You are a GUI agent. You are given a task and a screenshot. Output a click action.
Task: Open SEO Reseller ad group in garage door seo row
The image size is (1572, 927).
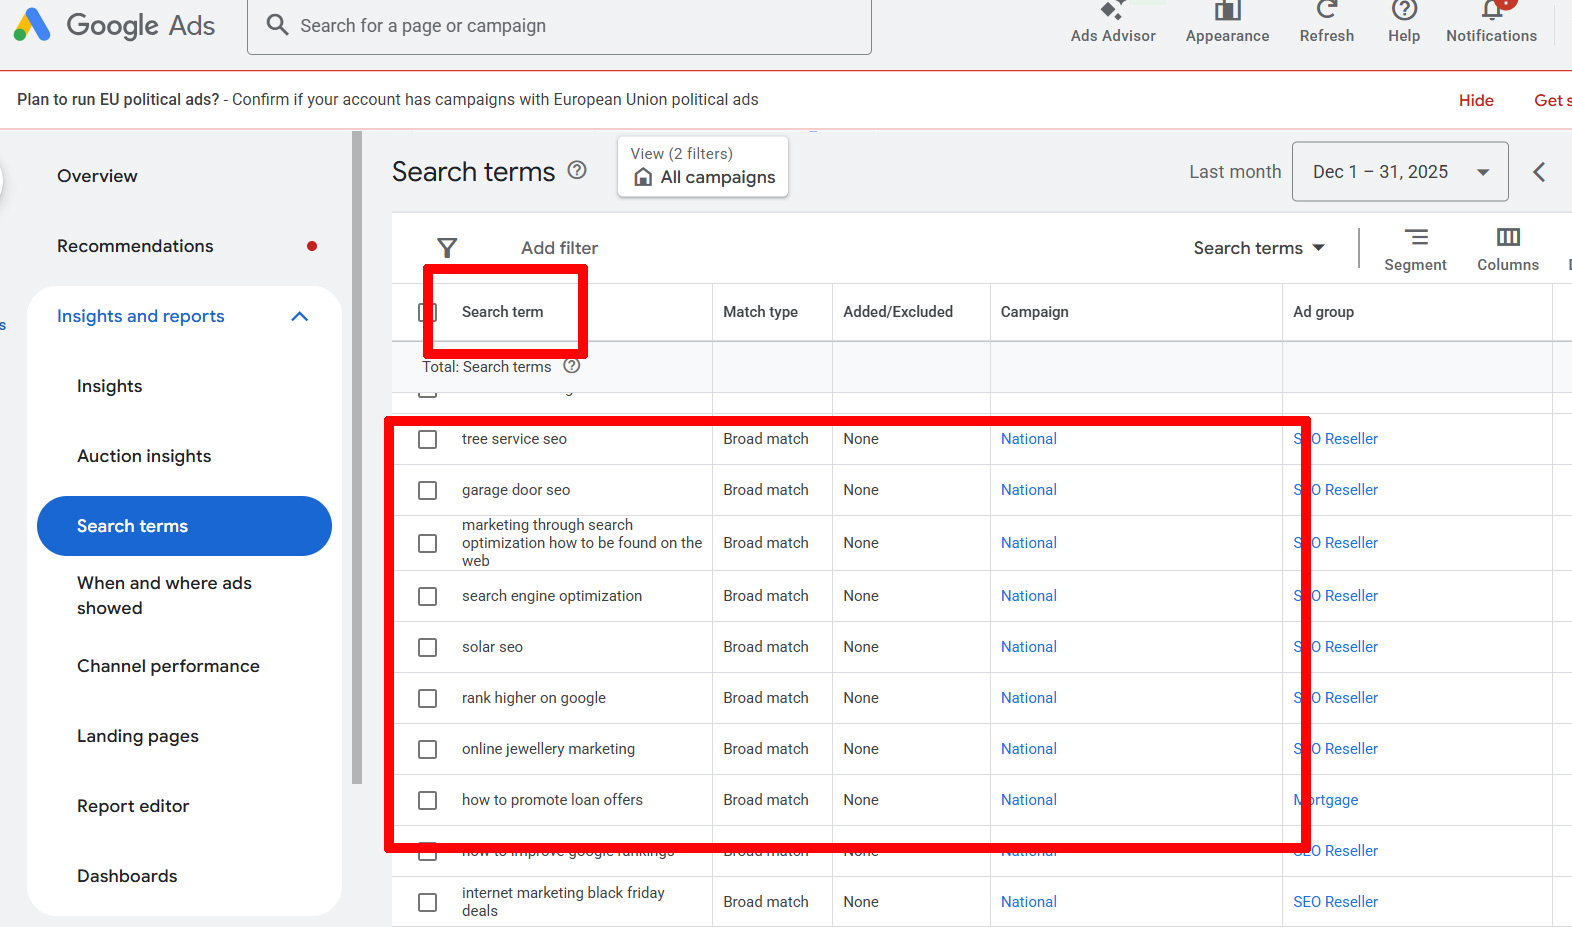[x=1335, y=490]
